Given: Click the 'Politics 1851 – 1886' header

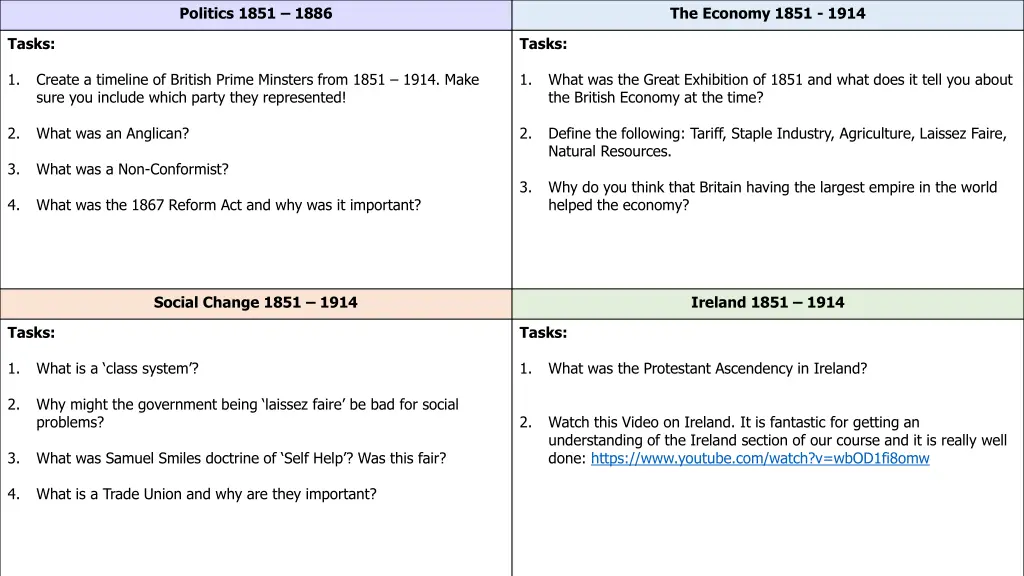Looking at the screenshot, I should tap(256, 14).
